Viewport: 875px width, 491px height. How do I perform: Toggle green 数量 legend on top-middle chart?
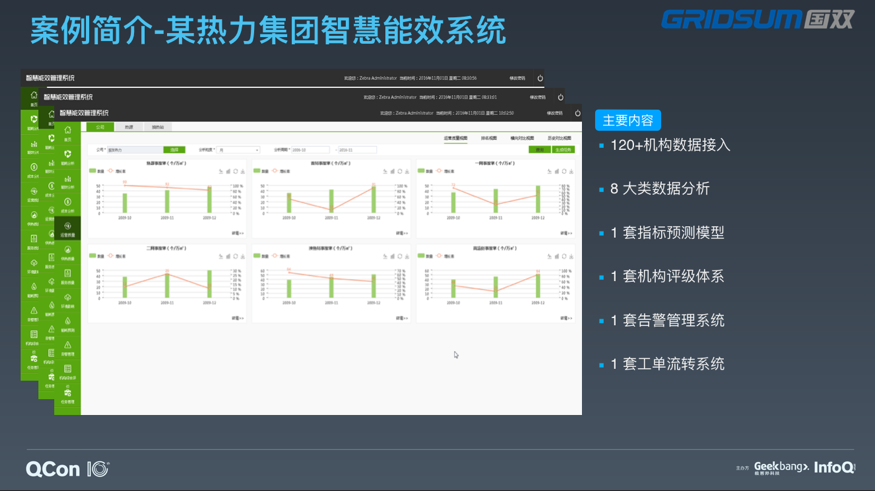[261, 171]
